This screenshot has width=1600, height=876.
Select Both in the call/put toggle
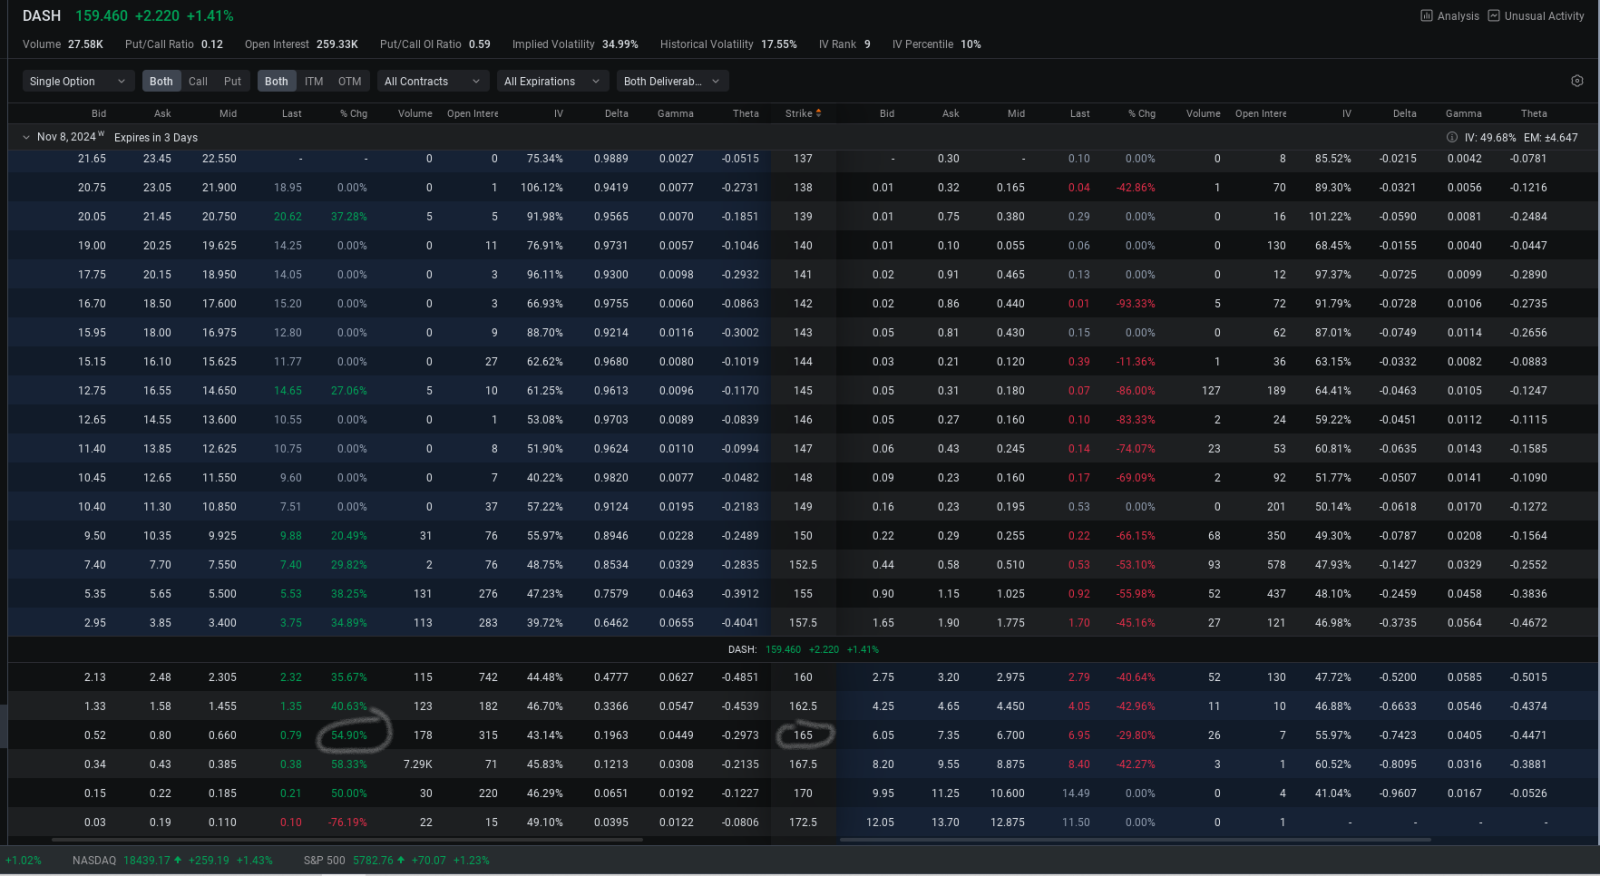(161, 81)
